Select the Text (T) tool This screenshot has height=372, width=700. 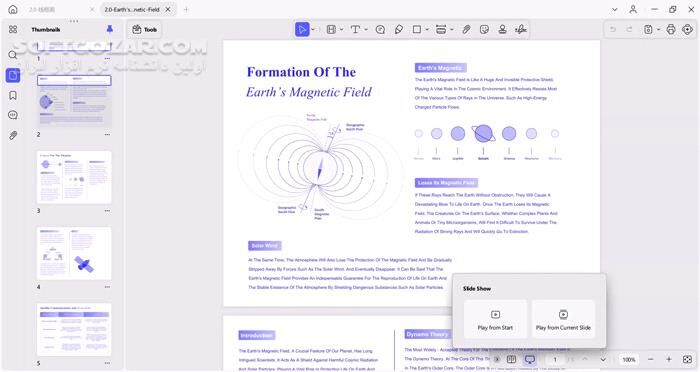(355, 29)
